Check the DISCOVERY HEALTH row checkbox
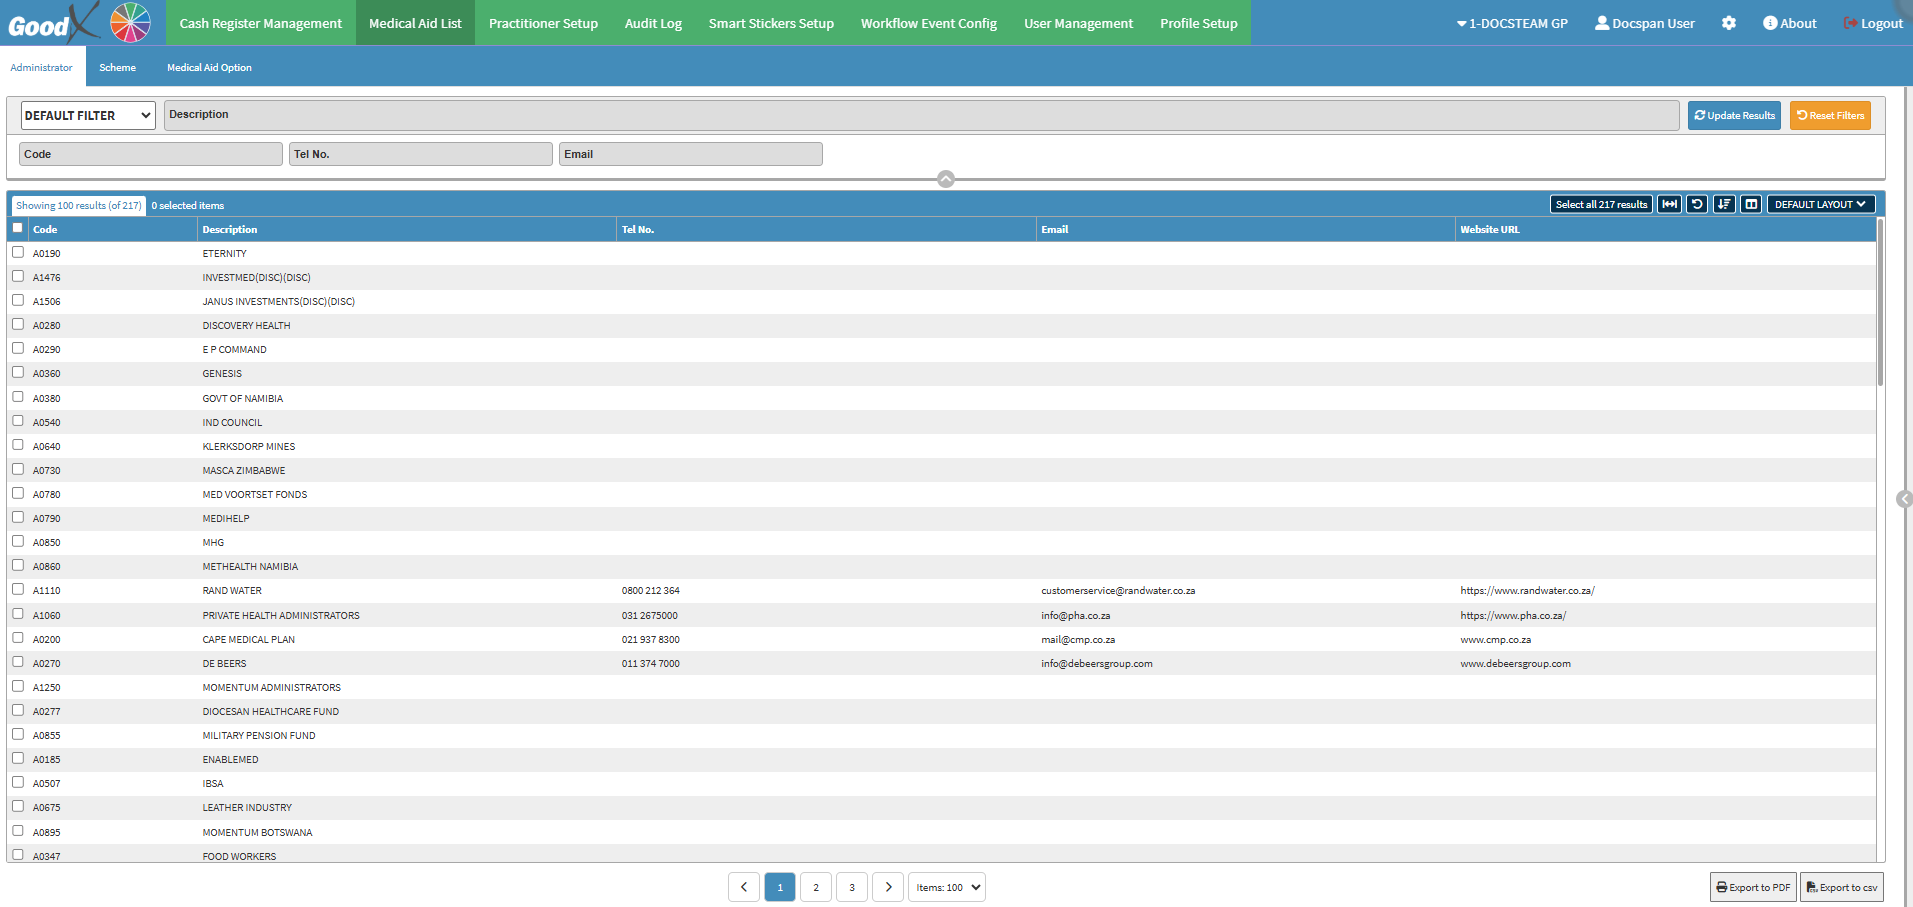The image size is (1913, 907). pos(17,324)
